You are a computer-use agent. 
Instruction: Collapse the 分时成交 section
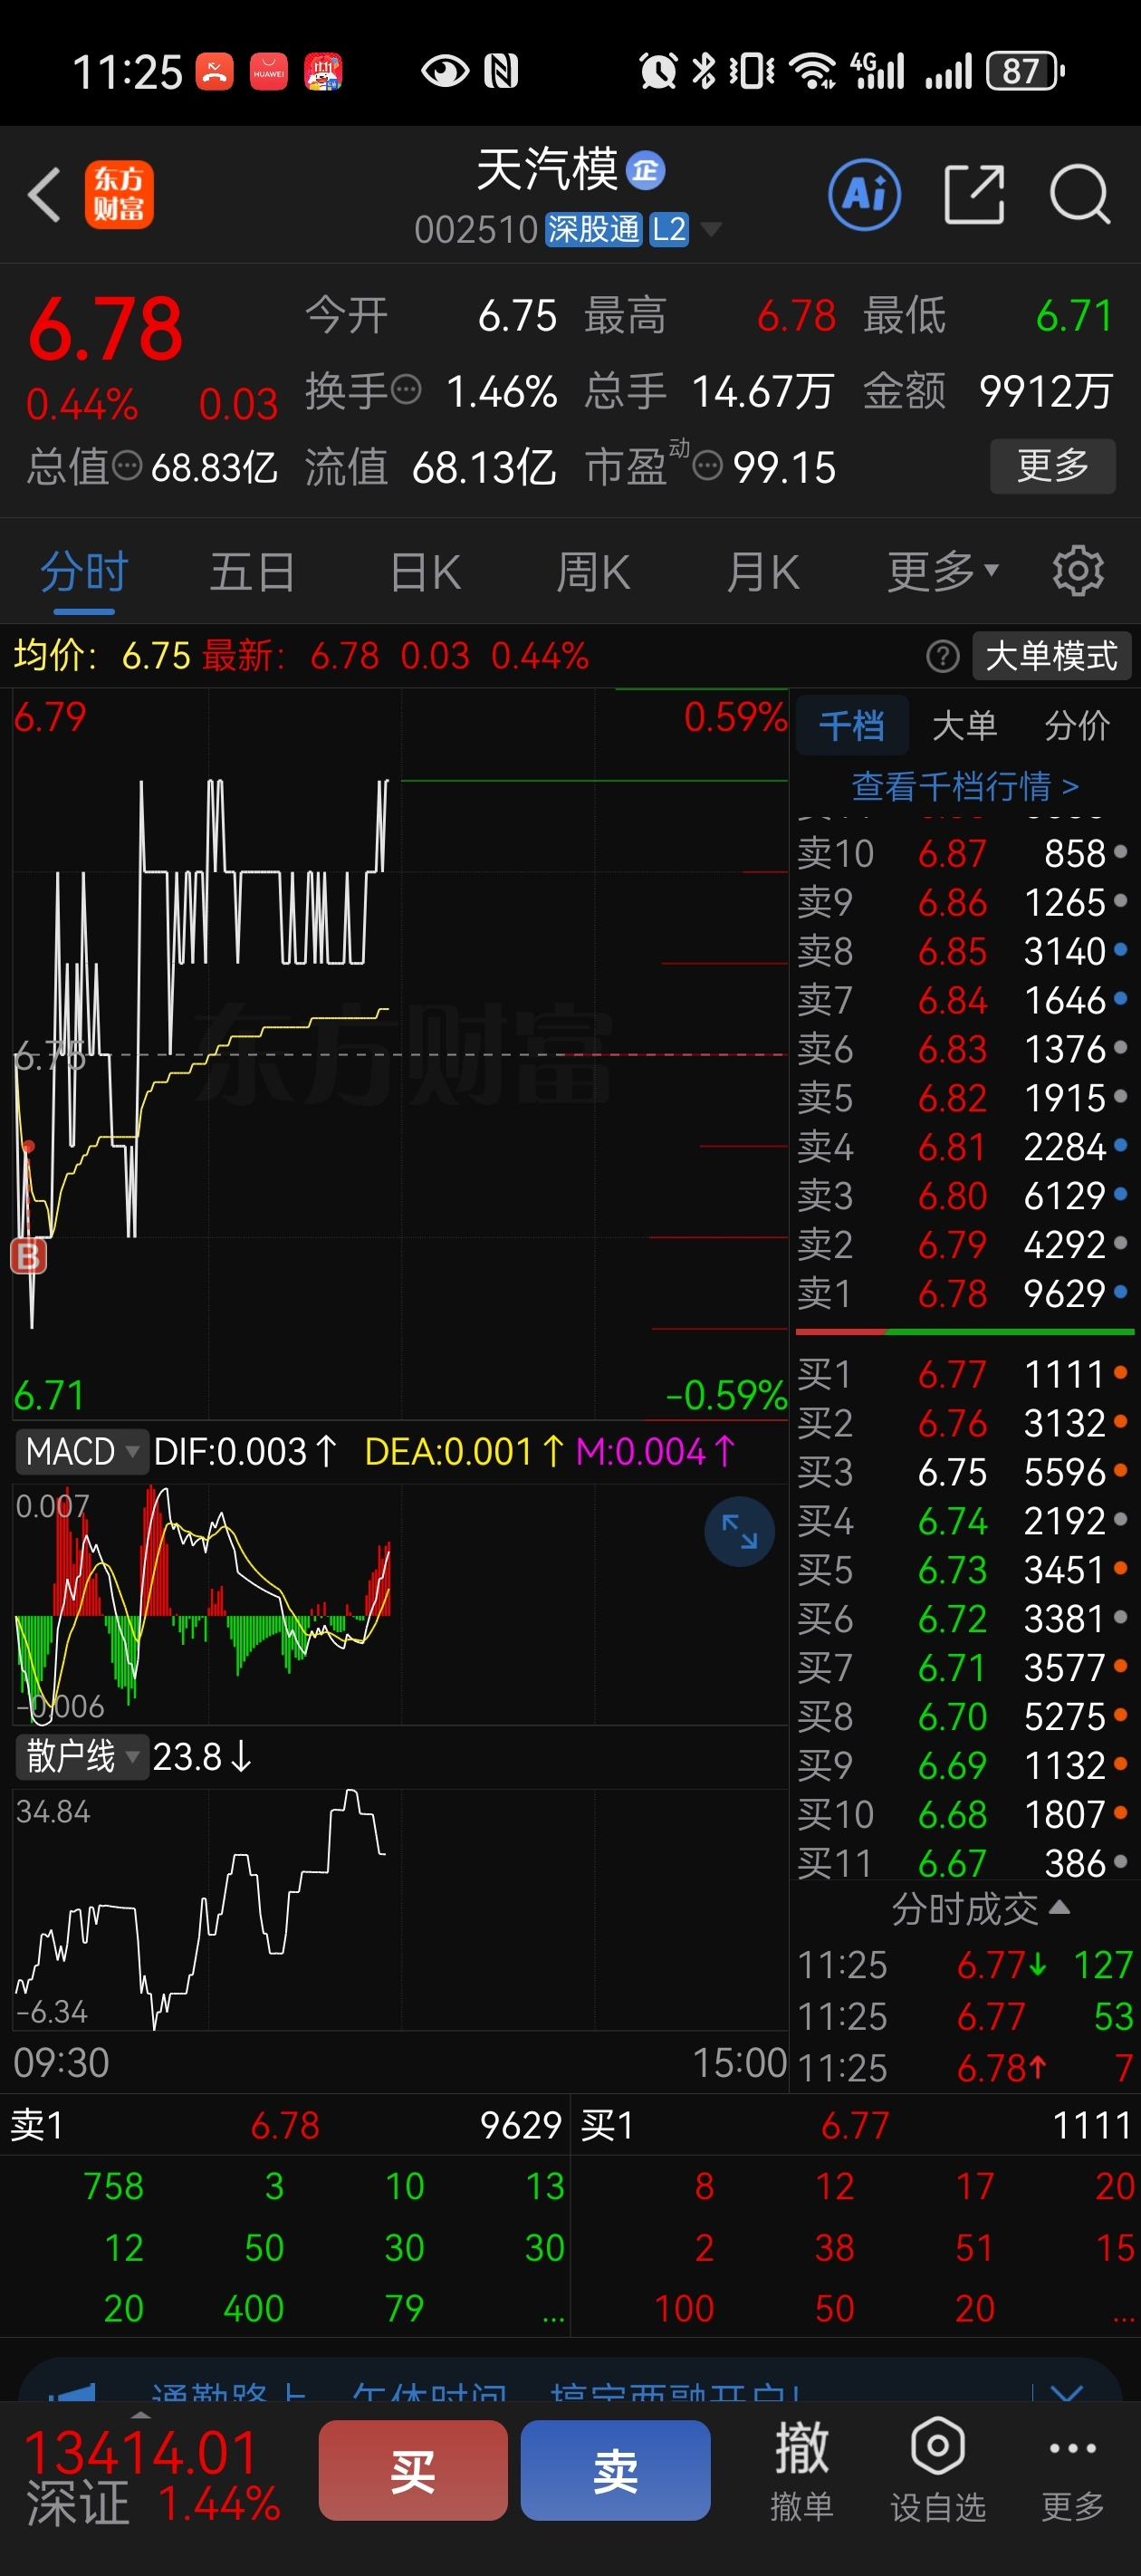(x=980, y=1909)
